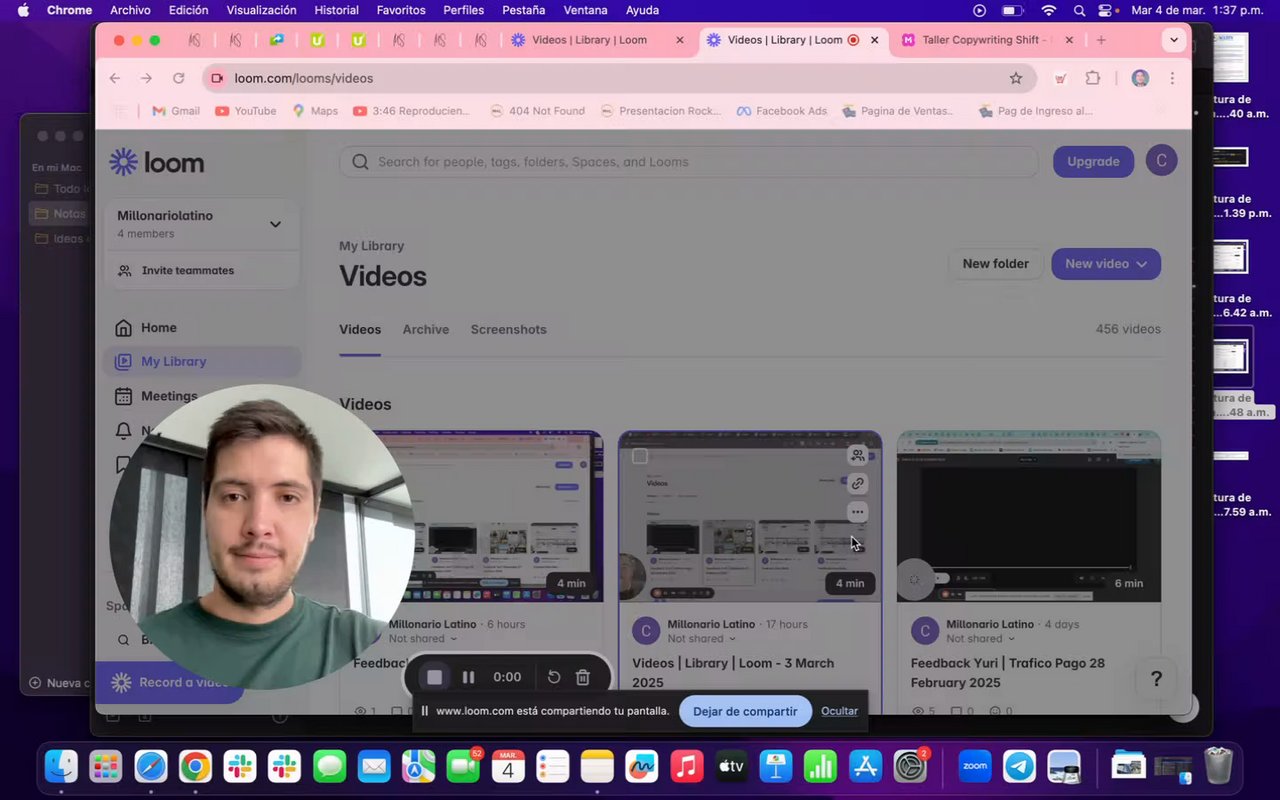Open a new Chrome tab with the plus button
1280x800 pixels.
pos(1101,40)
